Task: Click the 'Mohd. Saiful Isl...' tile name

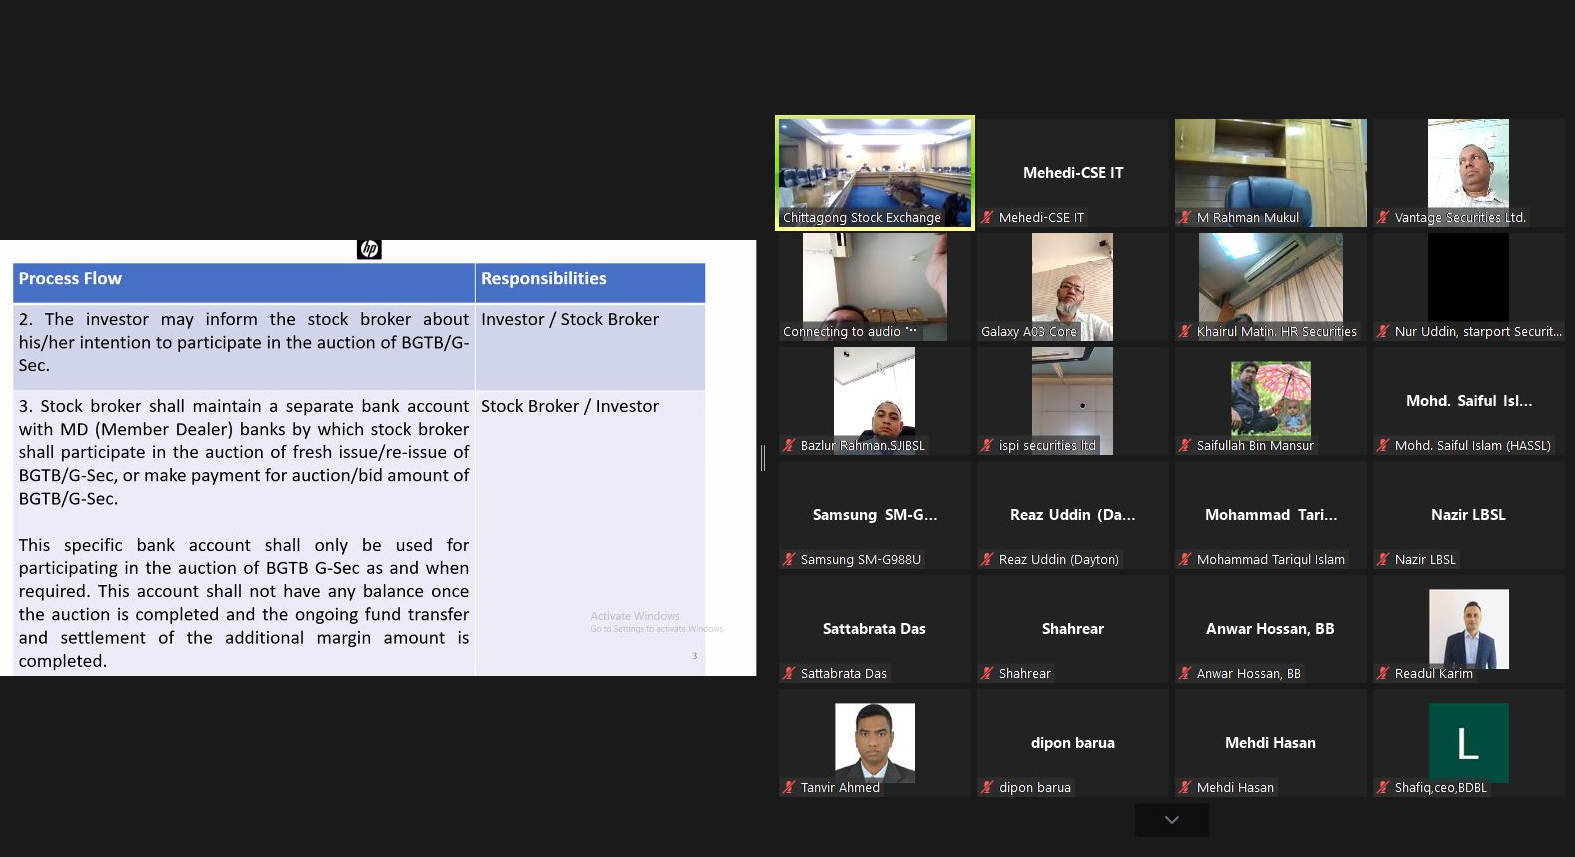Action: 1469,401
